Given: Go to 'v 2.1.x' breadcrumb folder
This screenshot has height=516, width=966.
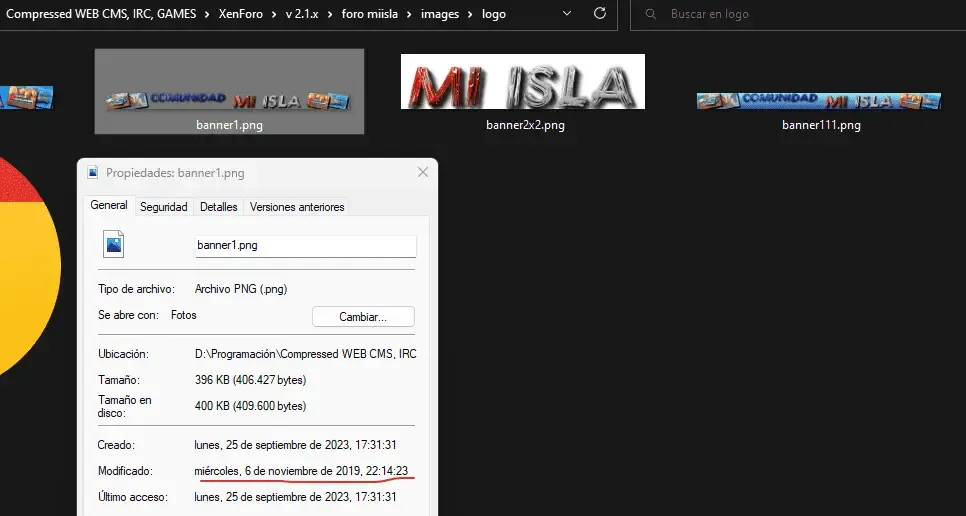Looking at the screenshot, I should pyautogui.click(x=302, y=14).
